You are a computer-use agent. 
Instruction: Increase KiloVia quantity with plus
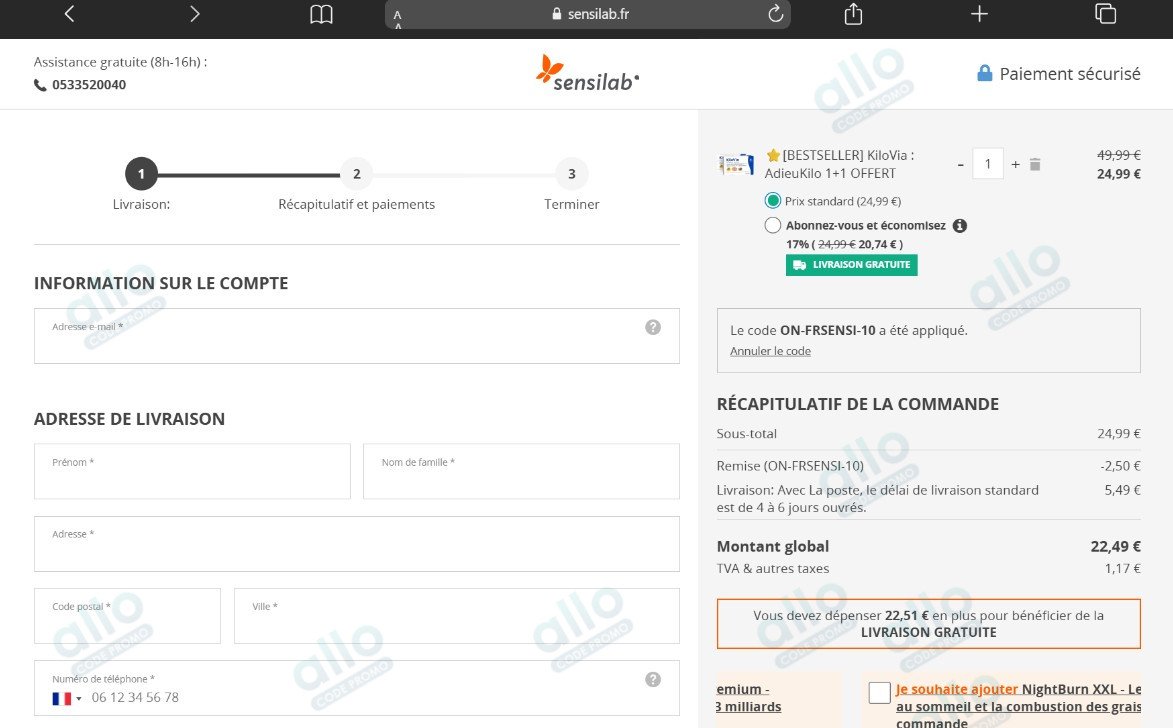tap(1015, 165)
